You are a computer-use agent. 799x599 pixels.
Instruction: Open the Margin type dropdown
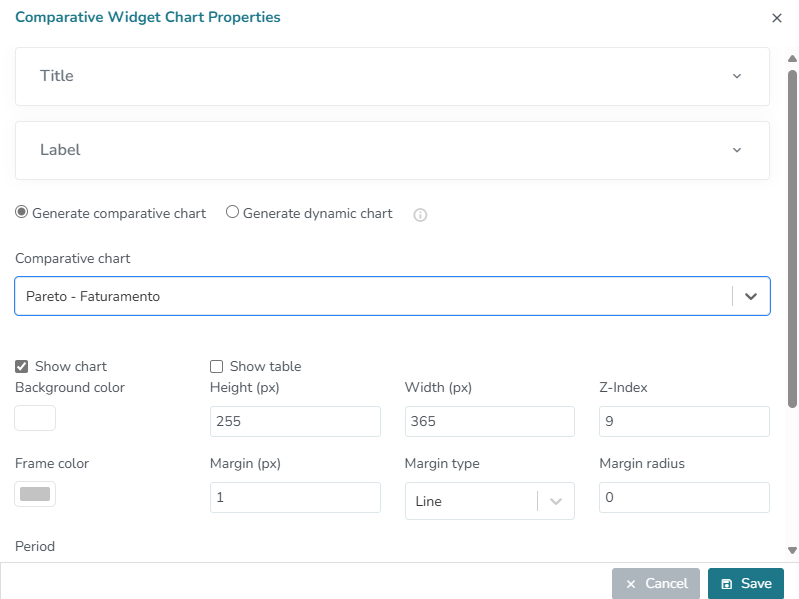tap(490, 501)
